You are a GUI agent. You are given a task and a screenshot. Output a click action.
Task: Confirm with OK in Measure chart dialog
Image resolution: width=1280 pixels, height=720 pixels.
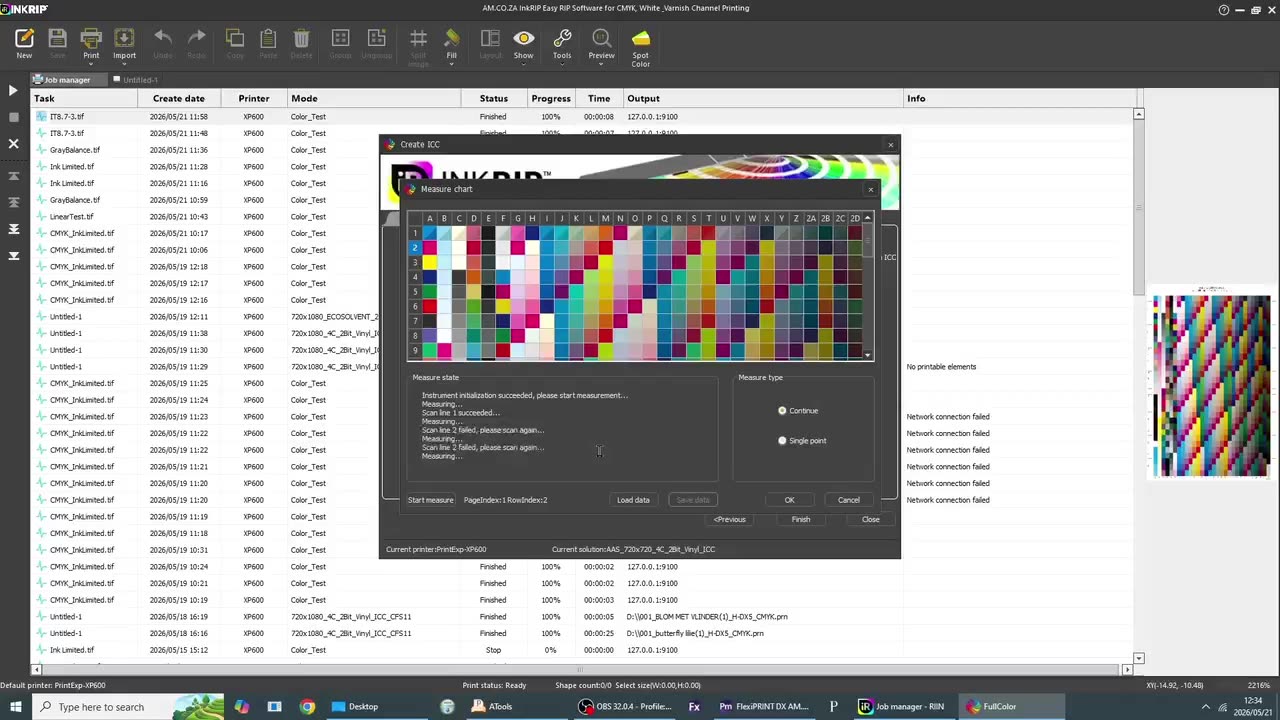coord(789,500)
